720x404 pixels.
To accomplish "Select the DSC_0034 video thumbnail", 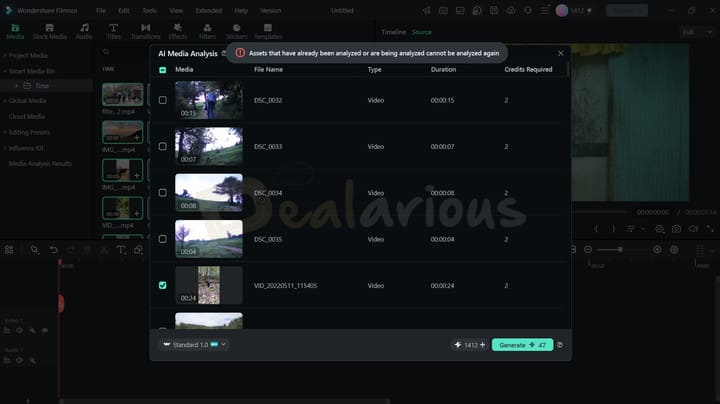I will [x=209, y=193].
